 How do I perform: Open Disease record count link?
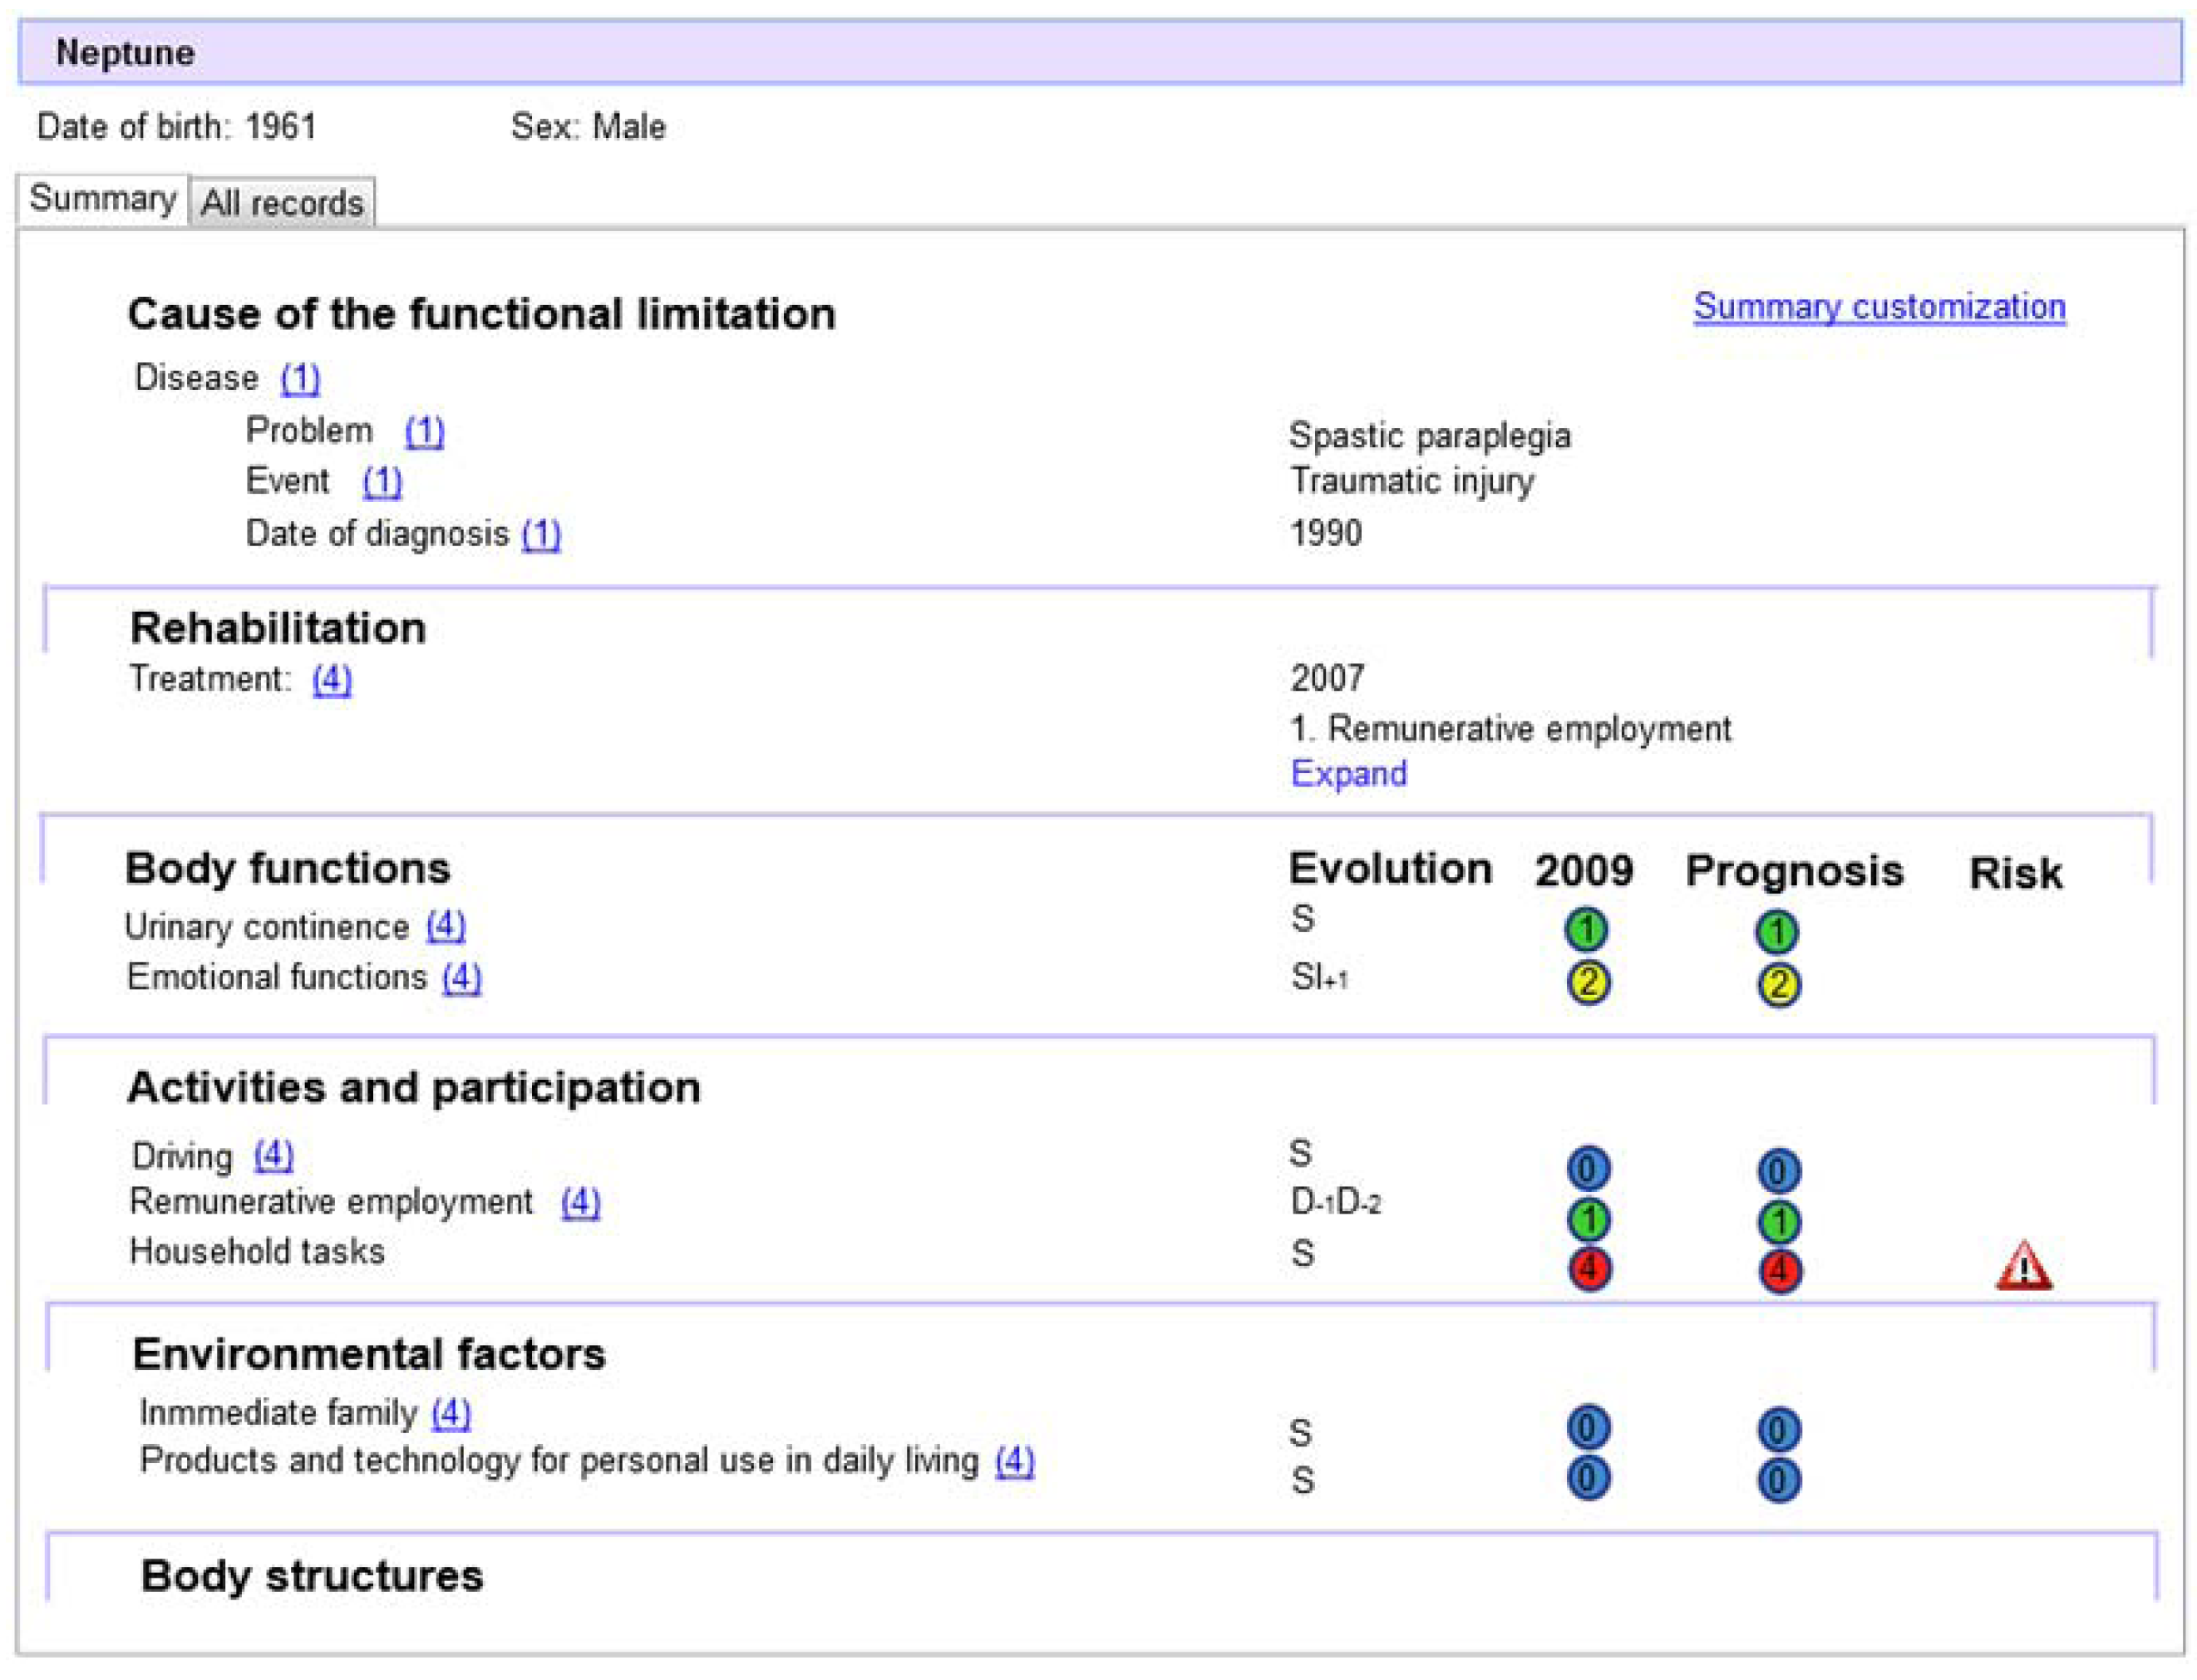299,378
